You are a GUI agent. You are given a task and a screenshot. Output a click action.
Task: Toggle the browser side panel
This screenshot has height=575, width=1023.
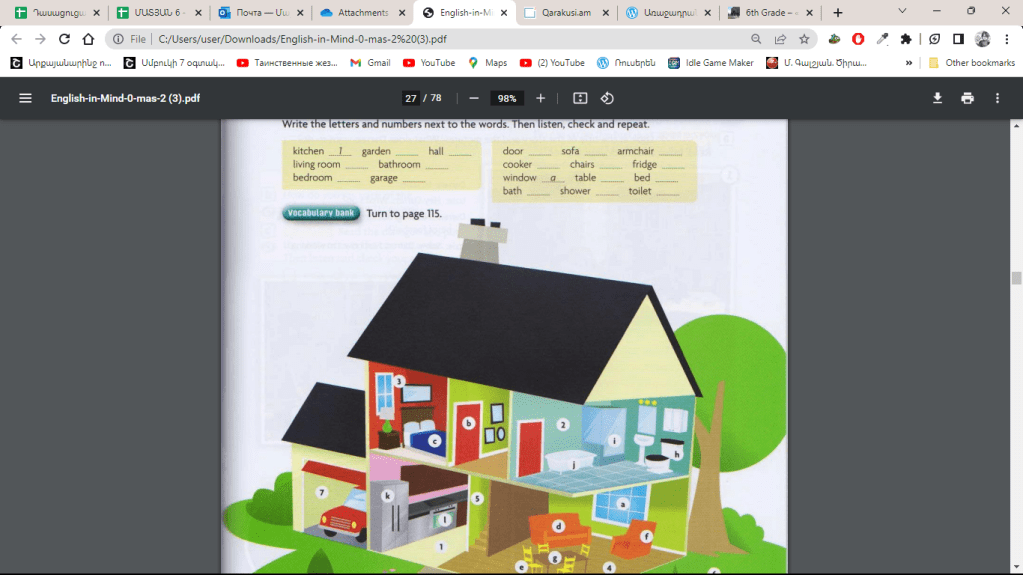tap(958, 39)
